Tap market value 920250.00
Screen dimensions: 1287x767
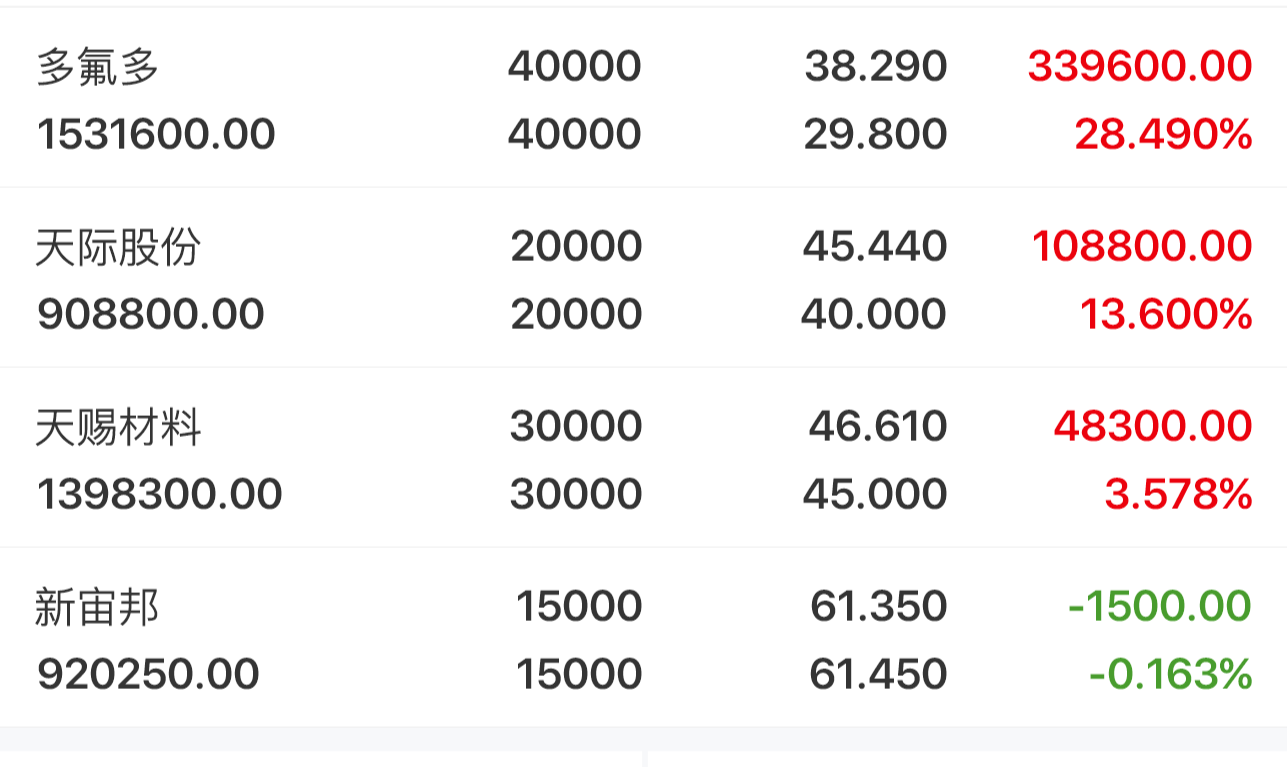[x=148, y=674]
